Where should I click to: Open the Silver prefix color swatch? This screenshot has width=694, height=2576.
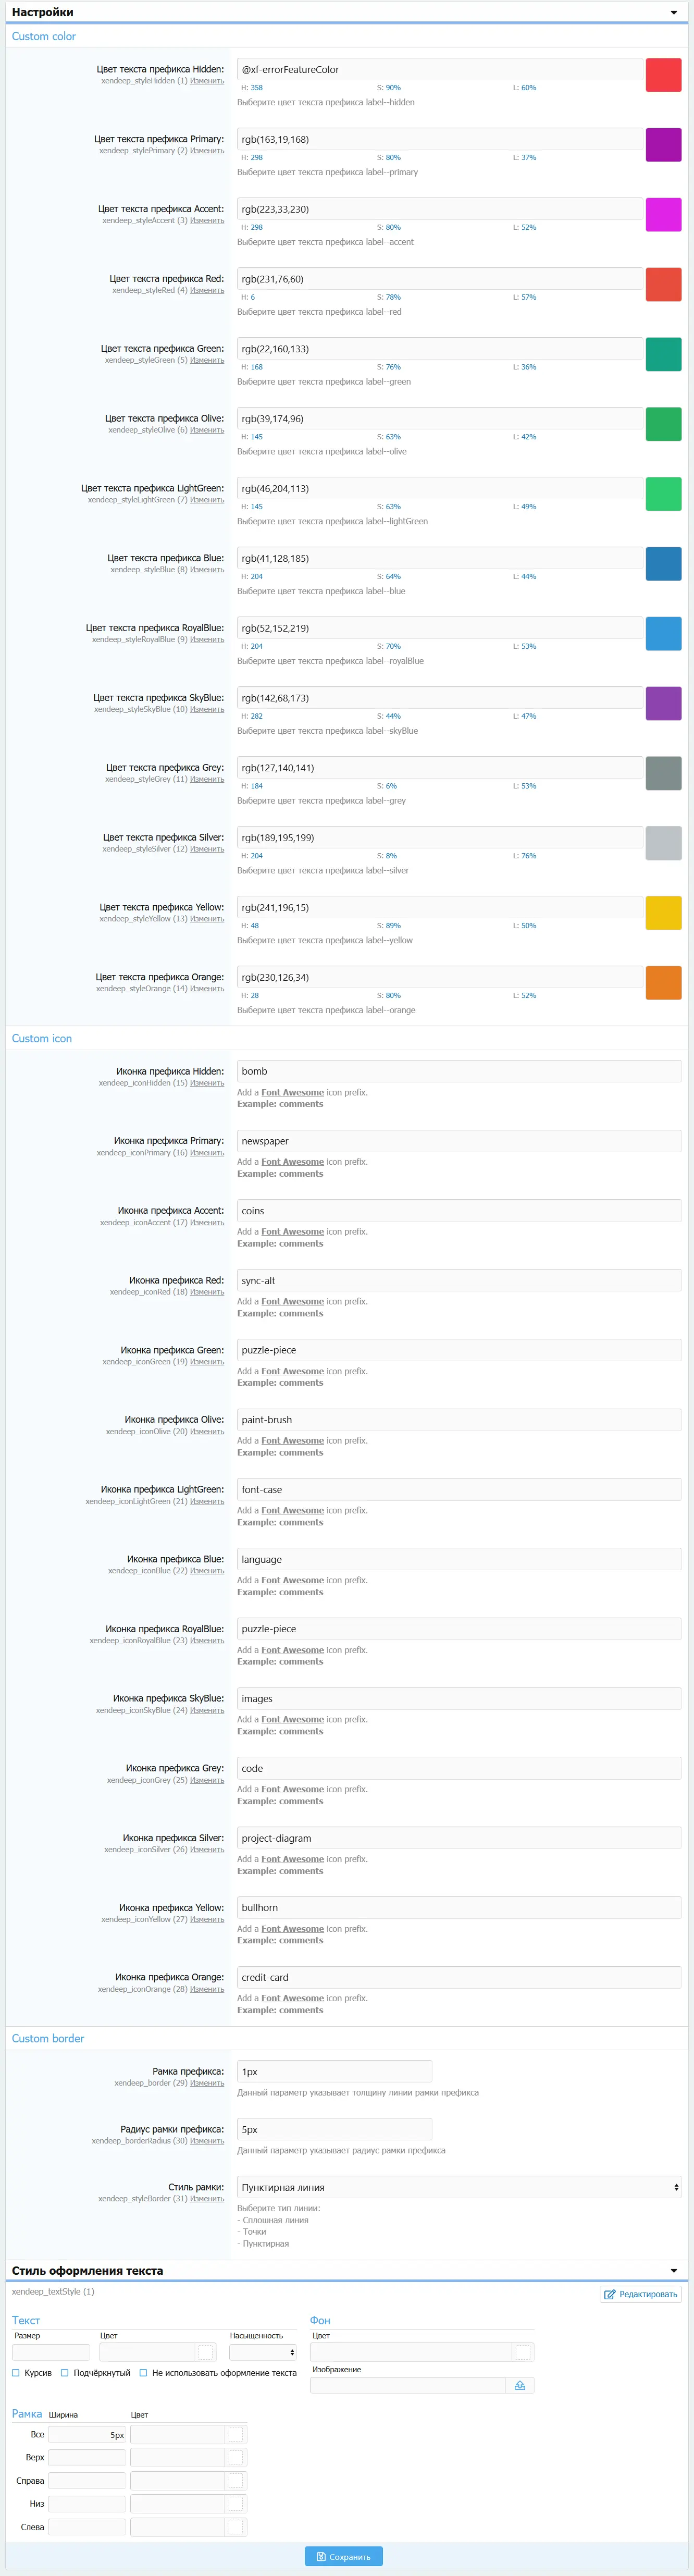(x=663, y=843)
